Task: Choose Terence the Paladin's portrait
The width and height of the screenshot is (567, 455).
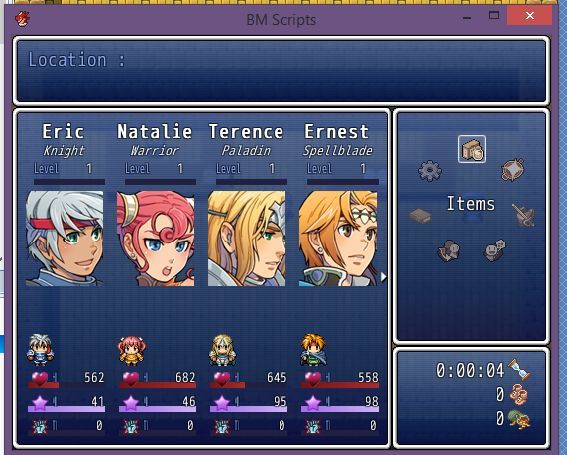Action: tap(247, 239)
